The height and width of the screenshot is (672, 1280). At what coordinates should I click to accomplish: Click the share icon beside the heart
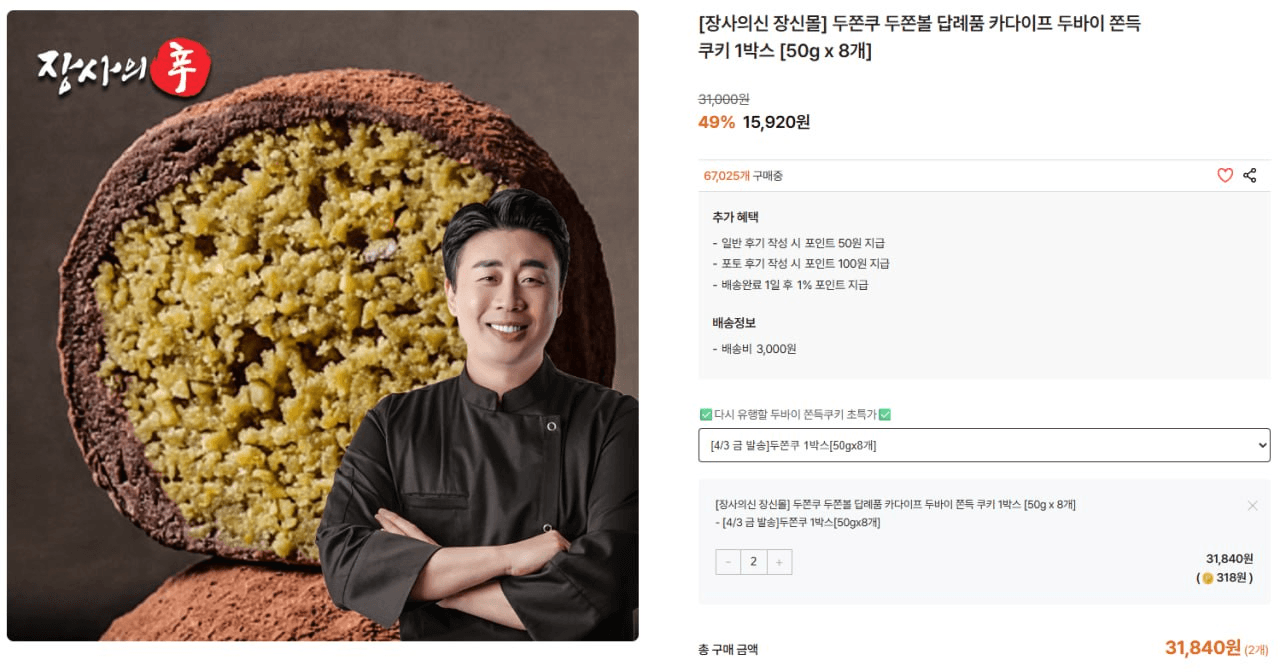tap(1250, 175)
